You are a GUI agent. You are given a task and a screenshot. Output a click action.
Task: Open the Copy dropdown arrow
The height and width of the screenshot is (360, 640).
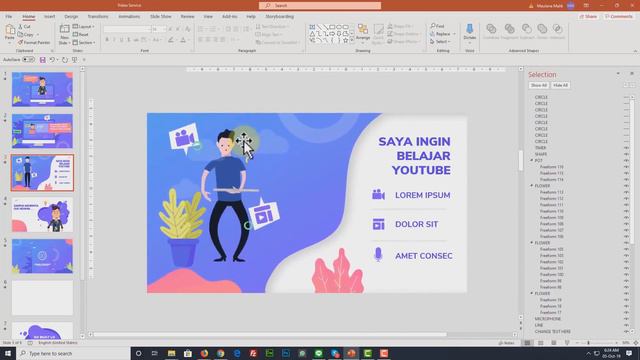point(38,35)
